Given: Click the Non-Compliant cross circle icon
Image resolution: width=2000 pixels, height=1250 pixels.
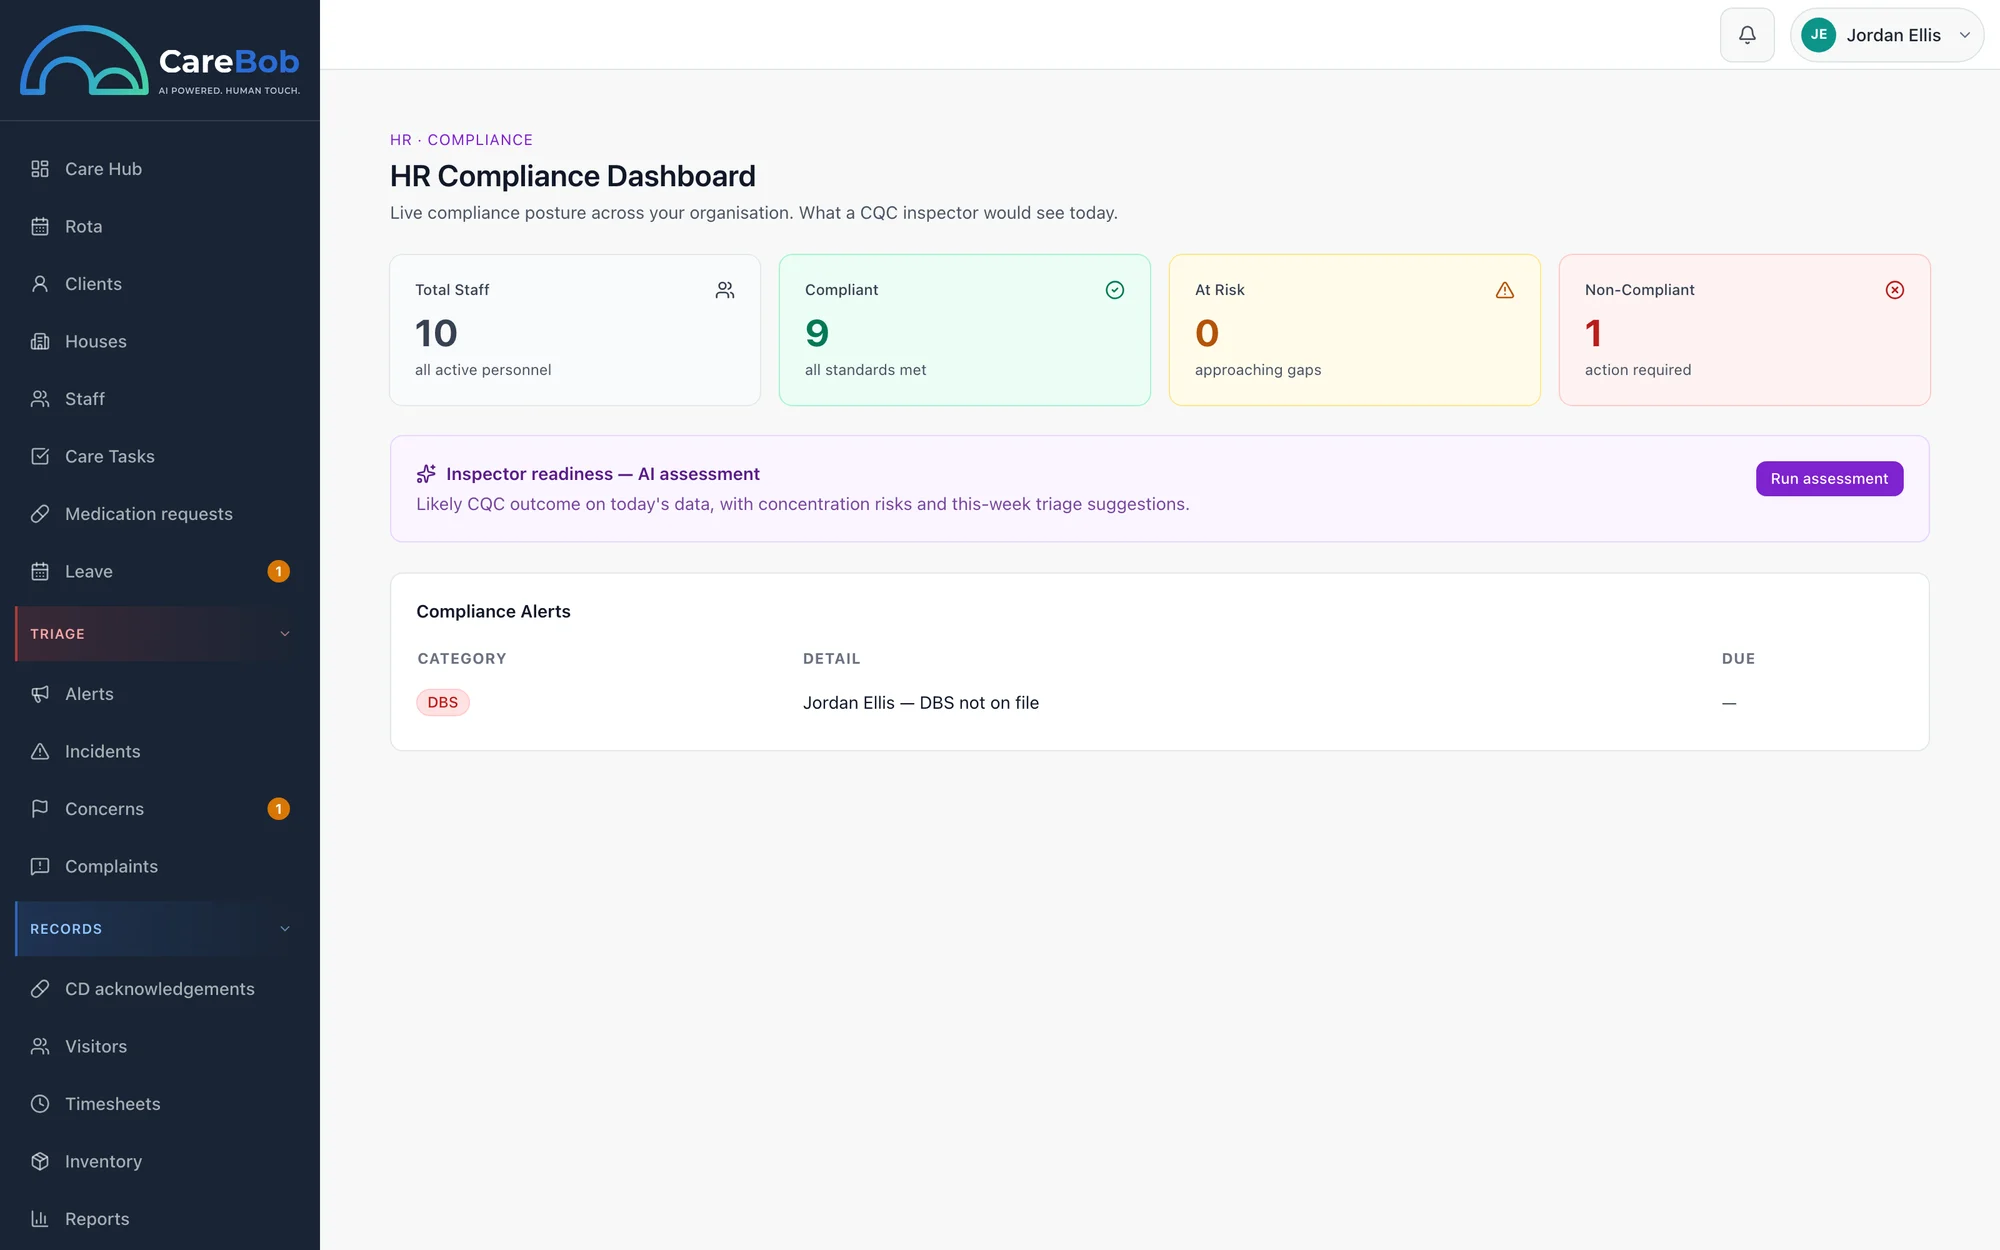Looking at the screenshot, I should (1895, 290).
